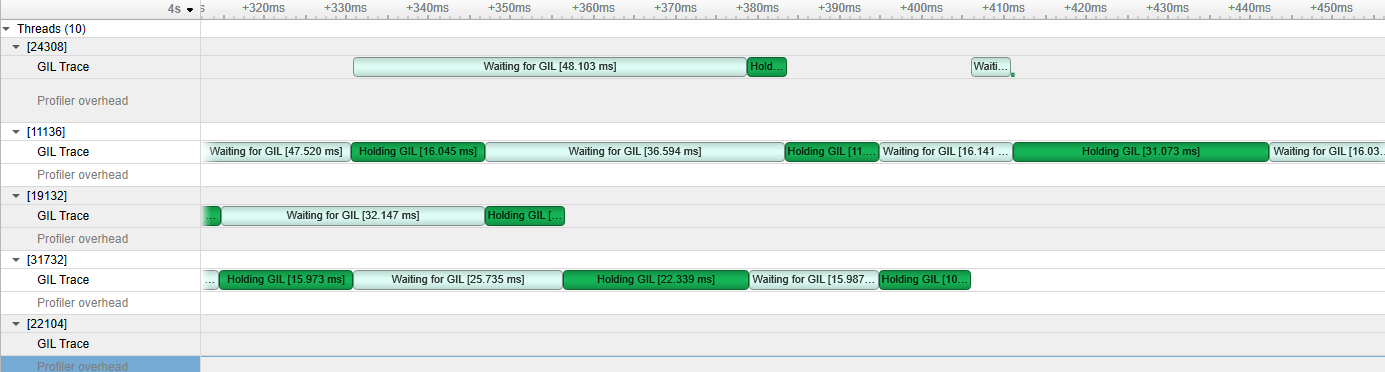Click thread label [24308]
The width and height of the screenshot is (1385, 372).
47,47
